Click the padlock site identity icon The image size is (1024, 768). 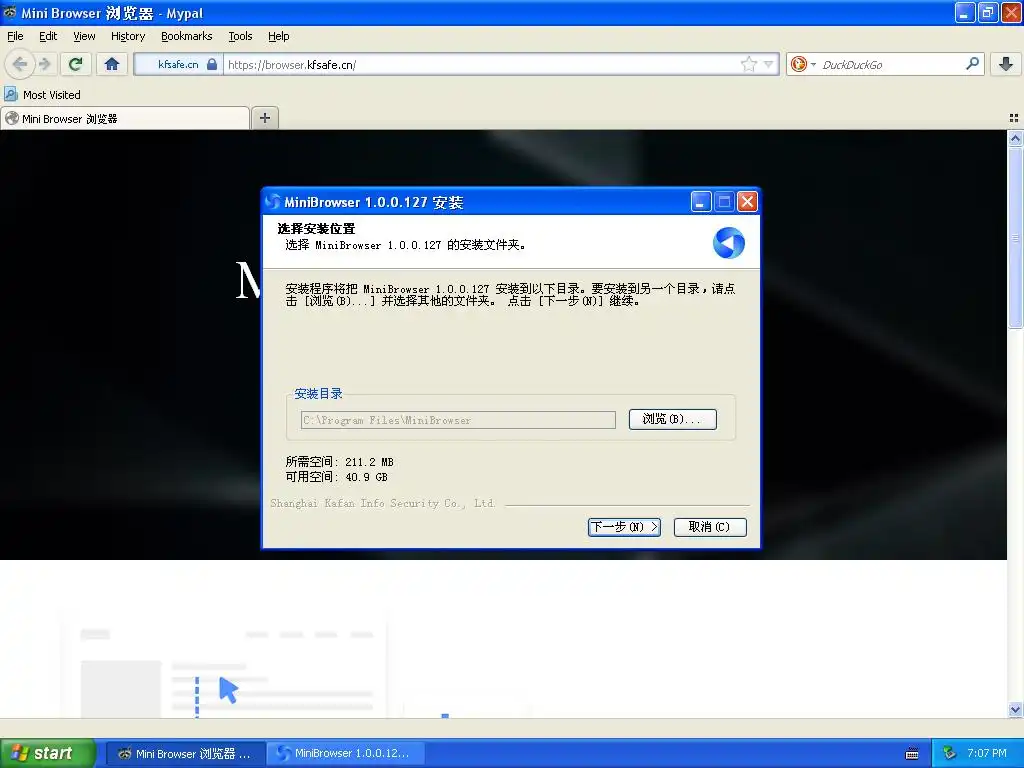[212, 64]
